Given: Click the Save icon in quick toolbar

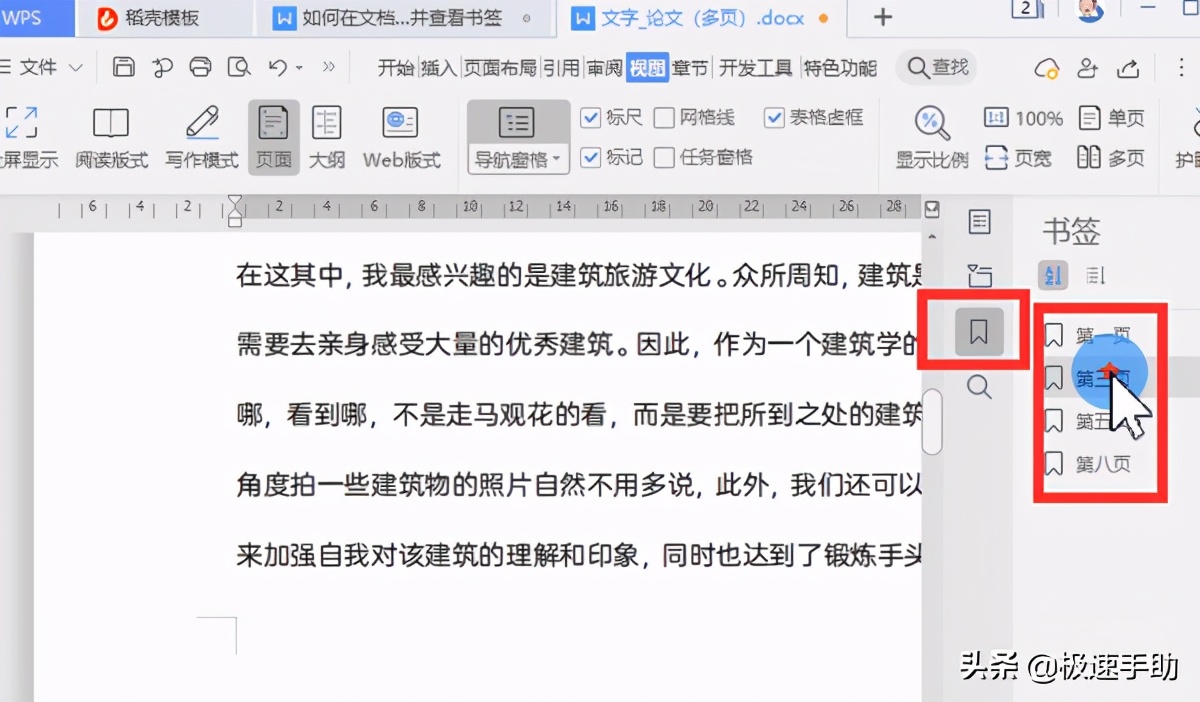Looking at the screenshot, I should tap(124, 67).
